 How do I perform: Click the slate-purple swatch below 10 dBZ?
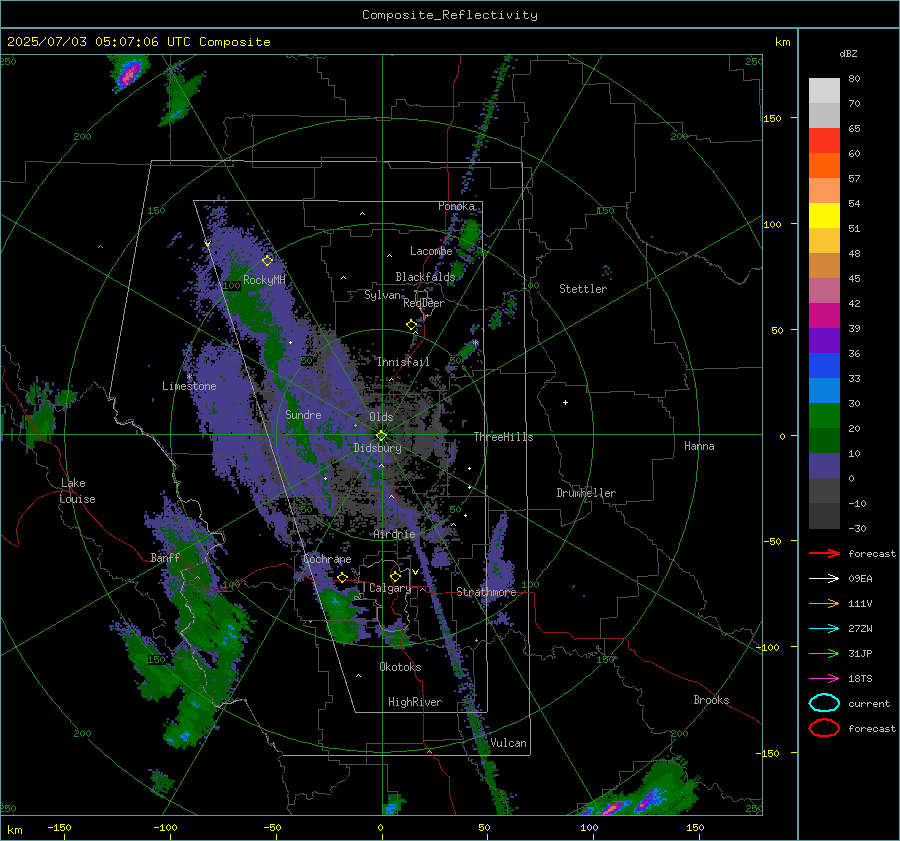click(x=824, y=465)
